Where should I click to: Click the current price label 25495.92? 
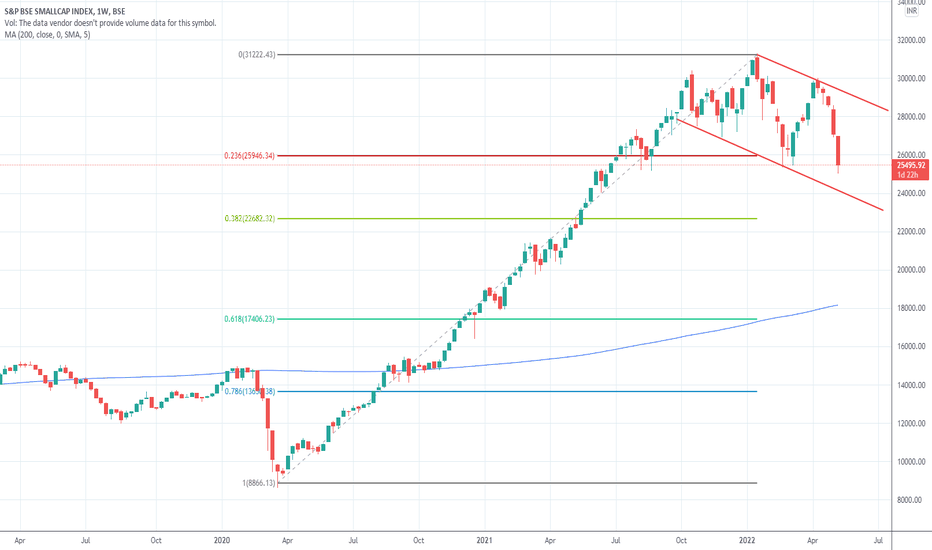(911, 165)
